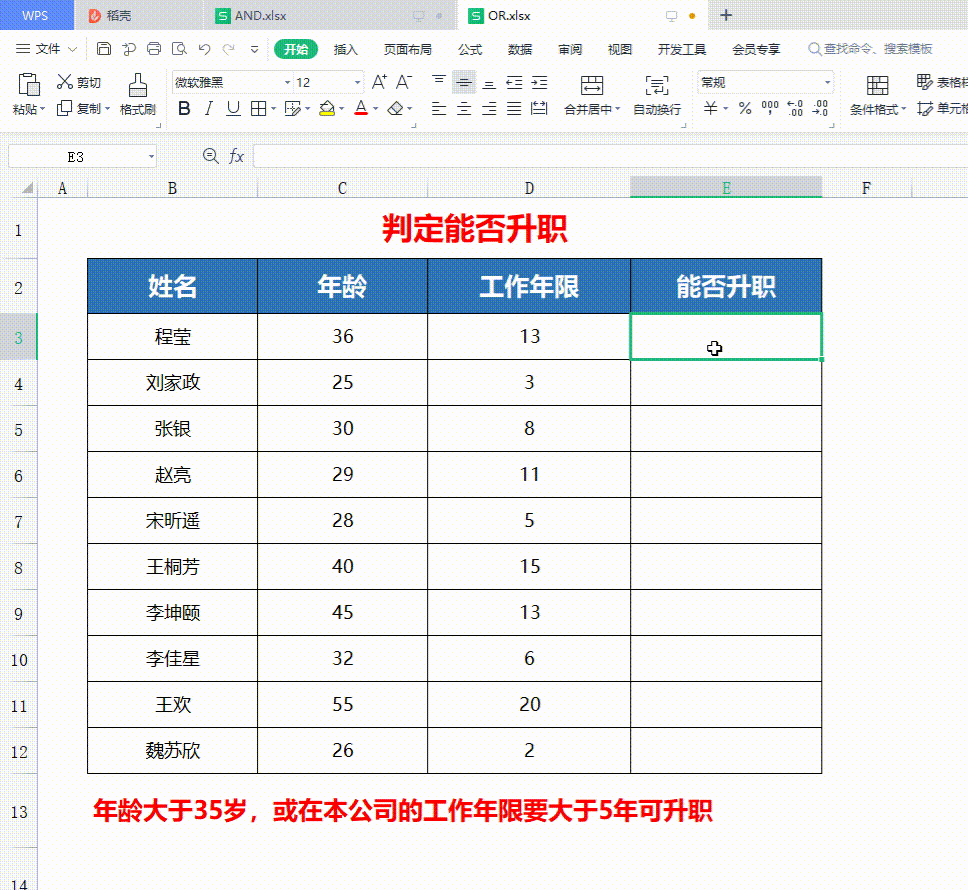The height and width of the screenshot is (890, 968).
Task: Switch to the 页面布局 ribbon tab
Action: (x=407, y=49)
